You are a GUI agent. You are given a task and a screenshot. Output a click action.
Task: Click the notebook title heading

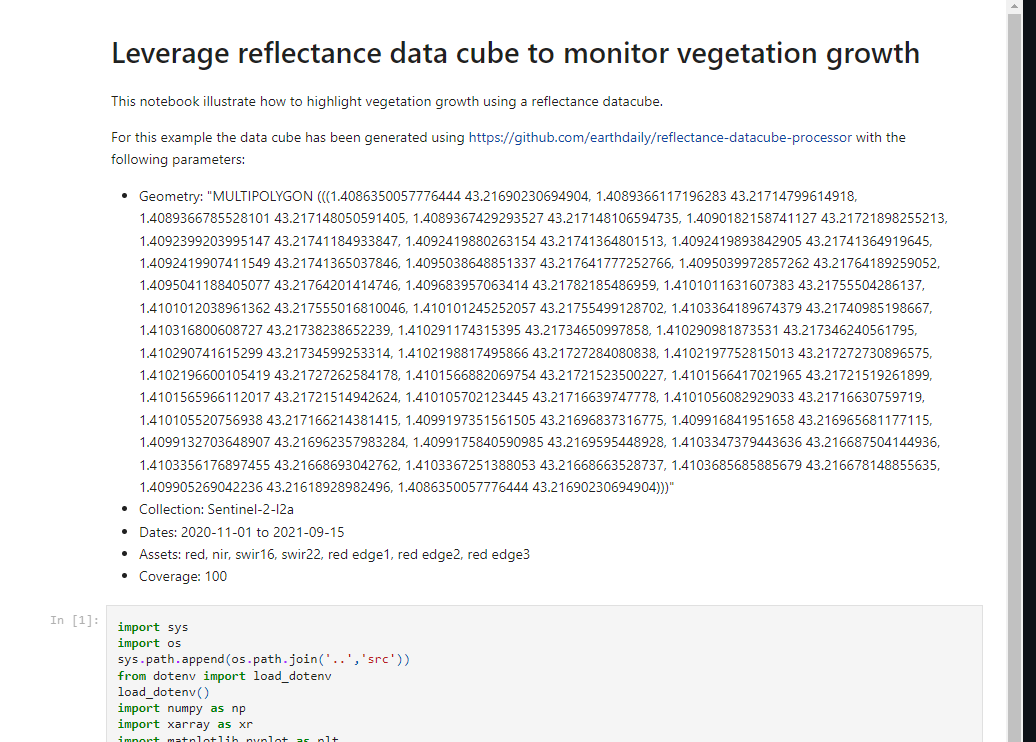click(x=515, y=53)
